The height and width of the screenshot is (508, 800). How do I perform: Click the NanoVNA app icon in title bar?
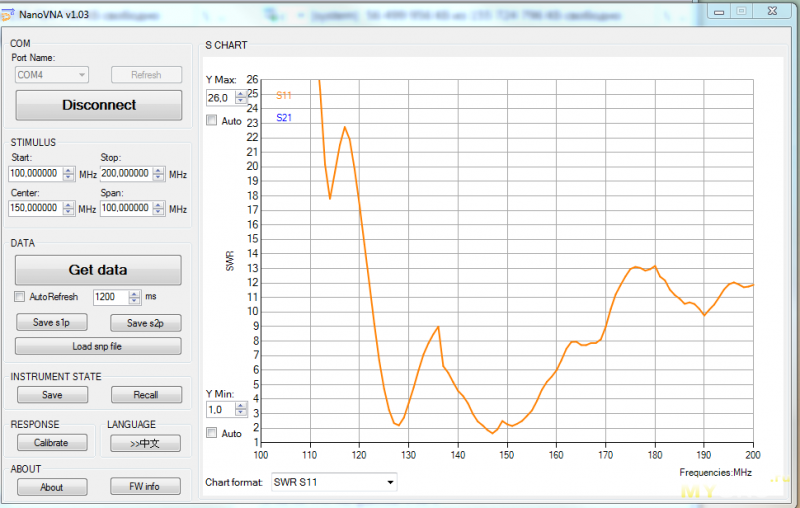point(9,13)
